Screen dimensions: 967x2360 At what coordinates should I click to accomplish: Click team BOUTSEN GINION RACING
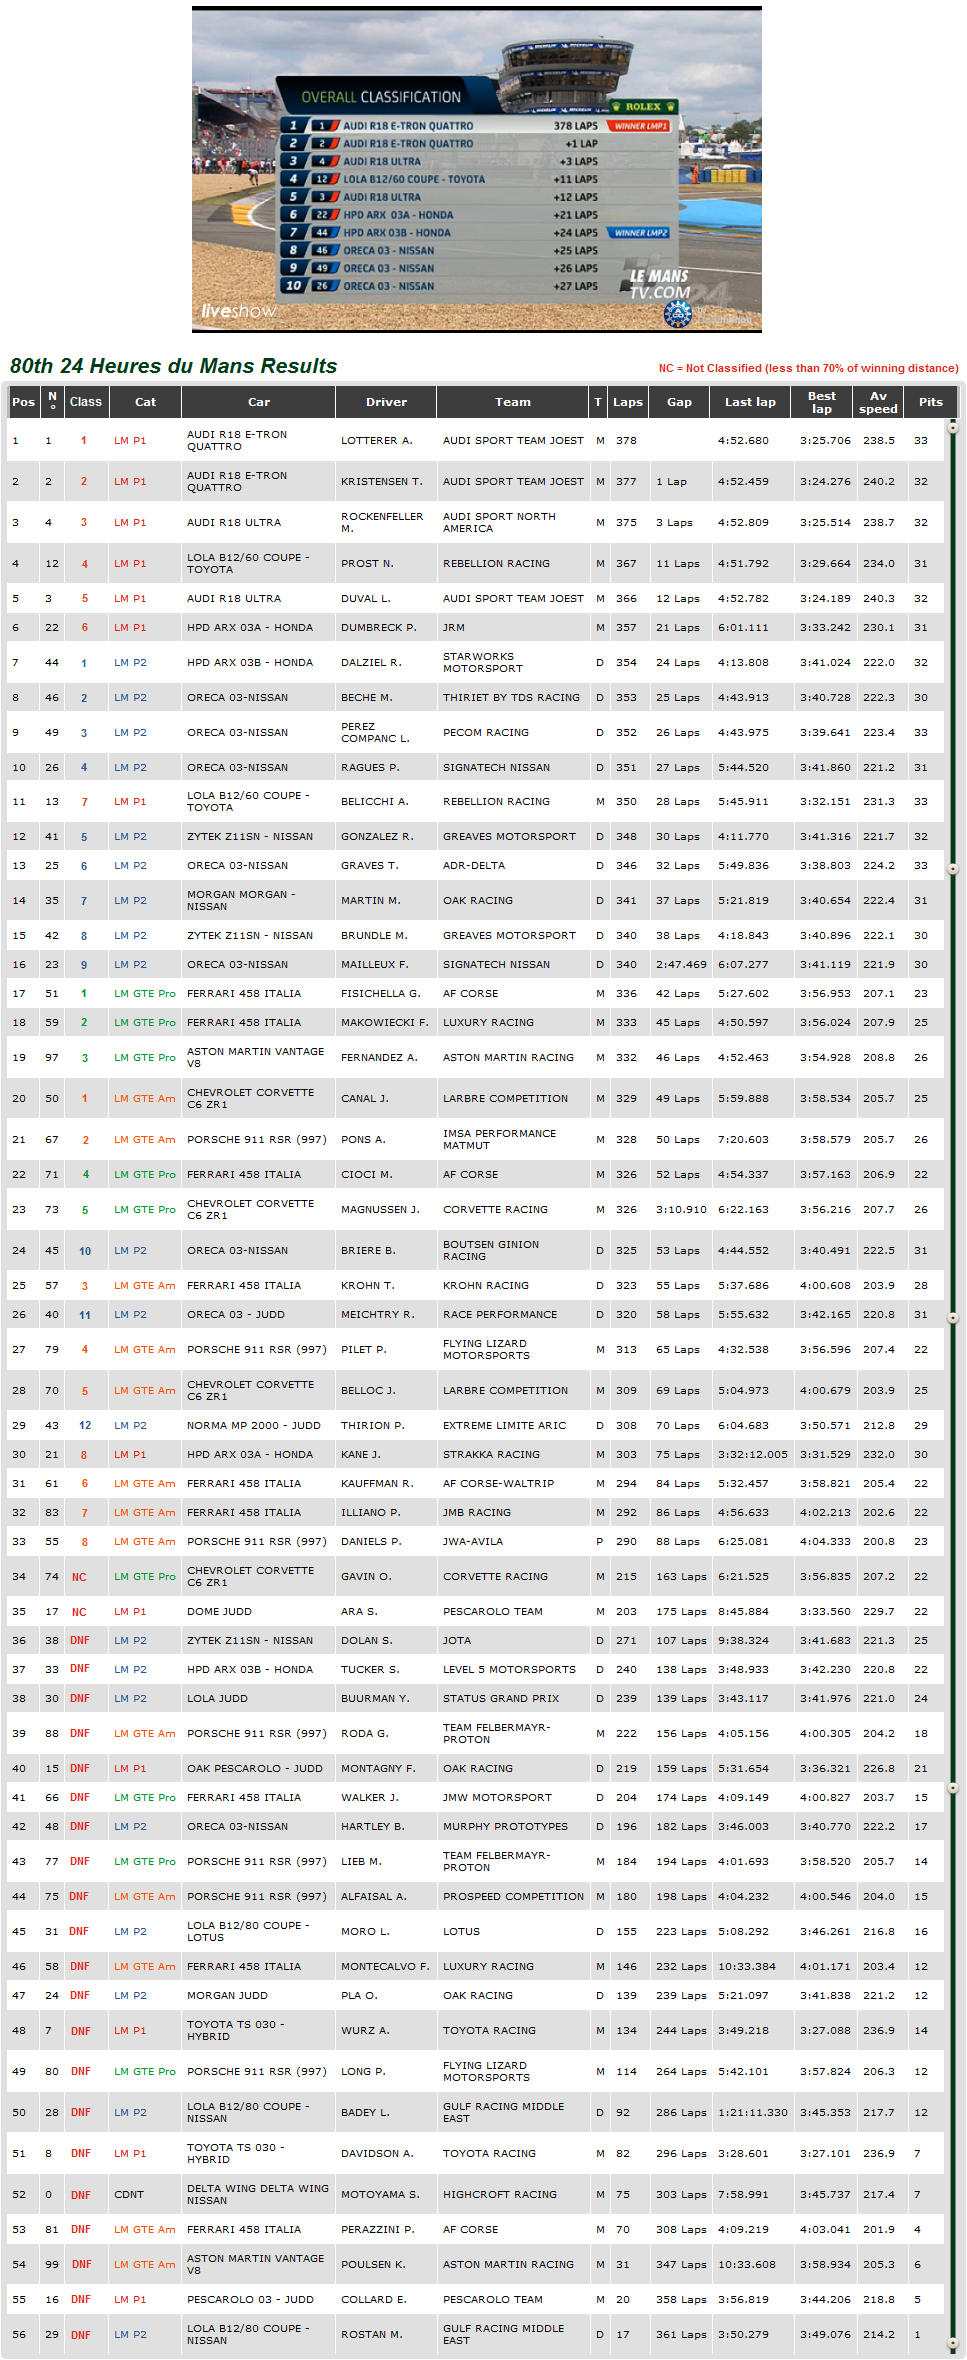[x=491, y=1250]
